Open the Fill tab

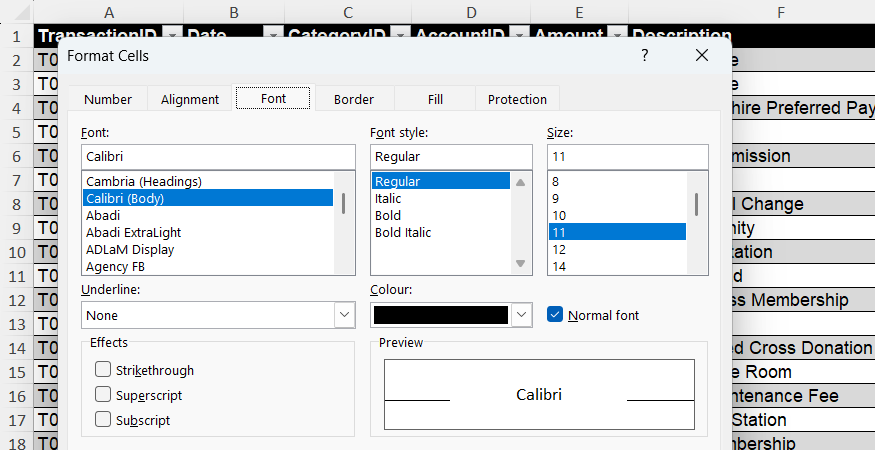pyautogui.click(x=435, y=99)
